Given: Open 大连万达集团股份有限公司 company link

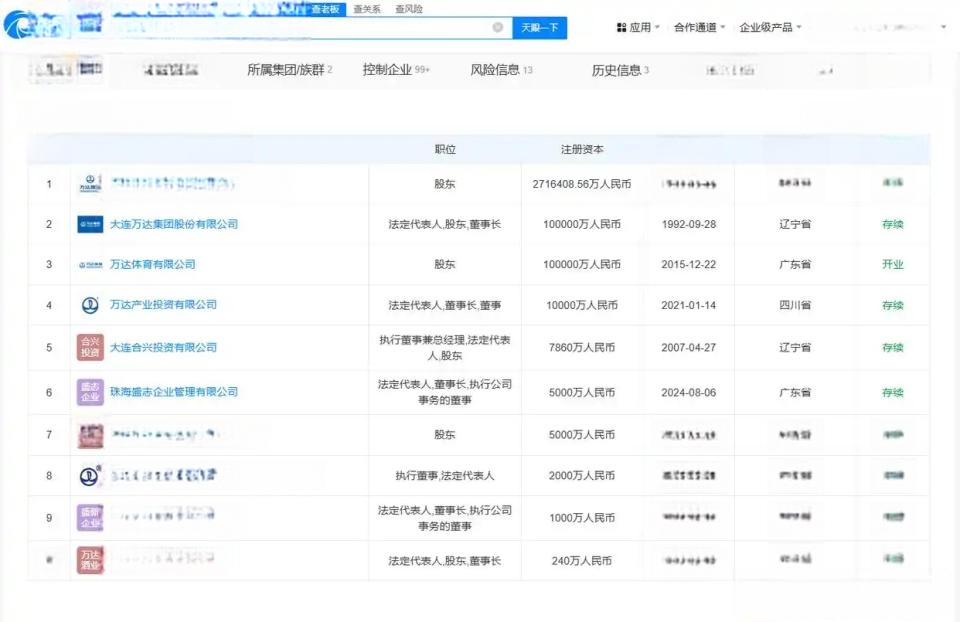Looking at the screenshot, I should (x=174, y=224).
